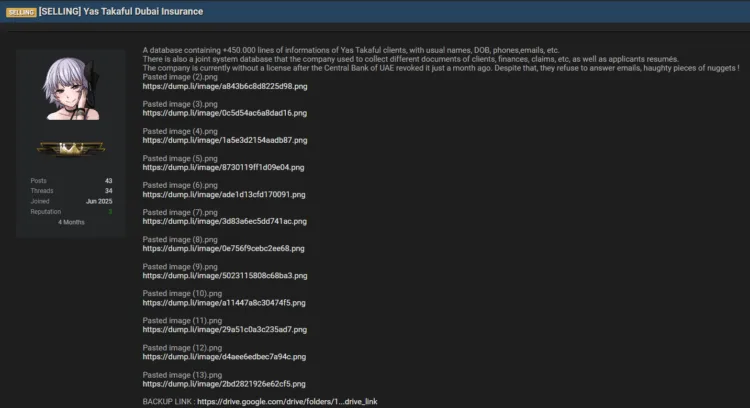
Task: Click 'Pasted image (9).png' caption
Action: click(180, 267)
